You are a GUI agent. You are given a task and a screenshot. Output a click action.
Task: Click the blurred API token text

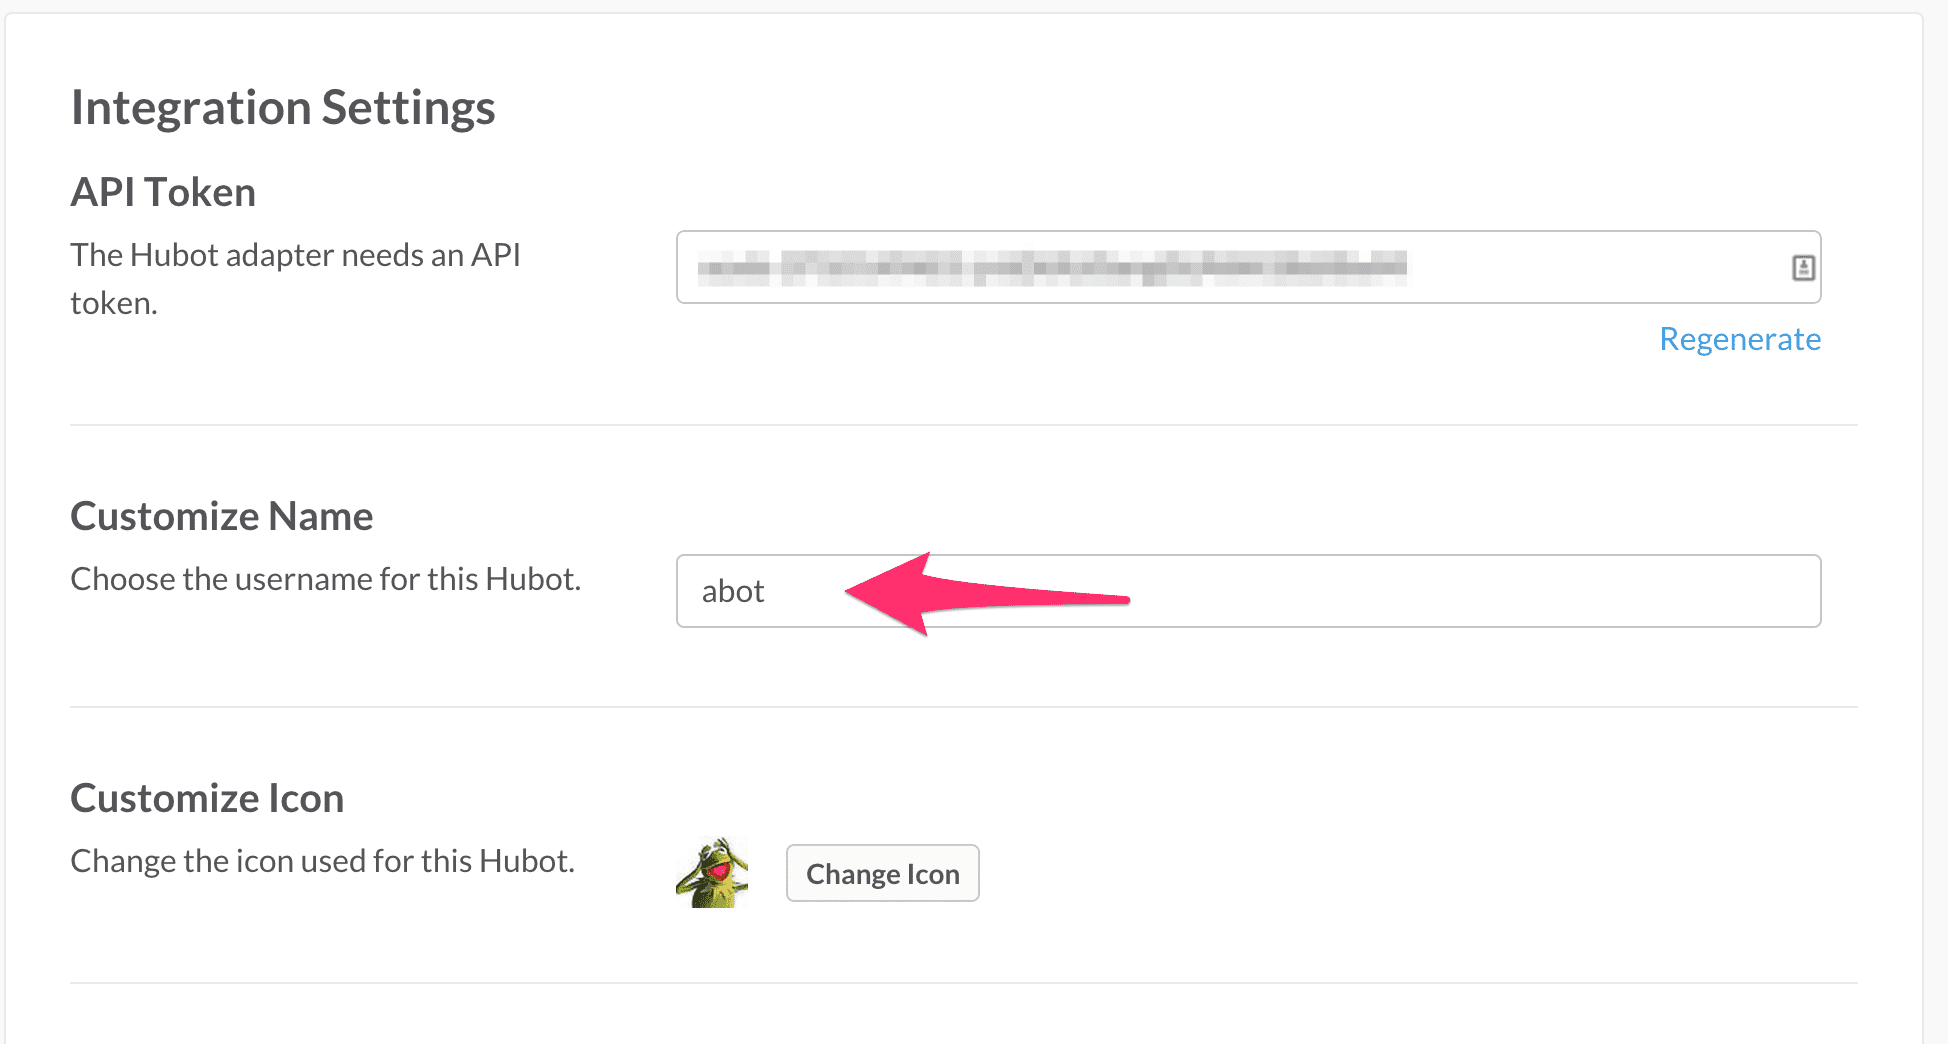click(1052, 267)
